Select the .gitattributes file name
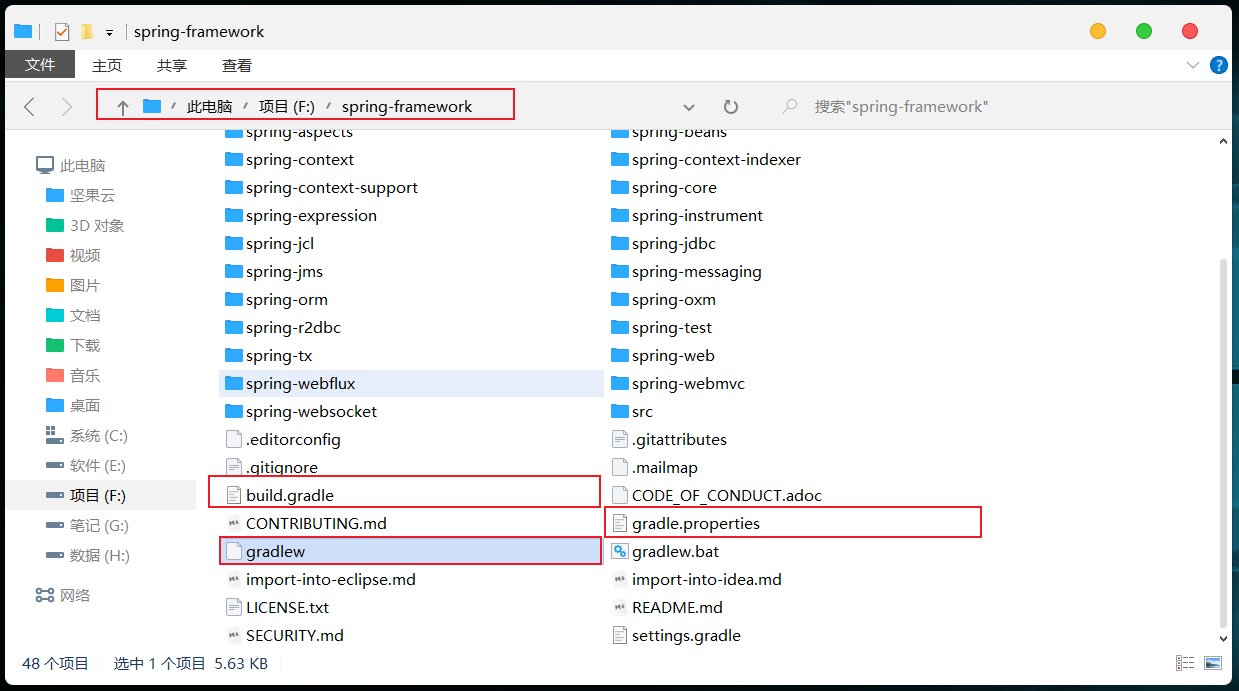 (x=679, y=439)
